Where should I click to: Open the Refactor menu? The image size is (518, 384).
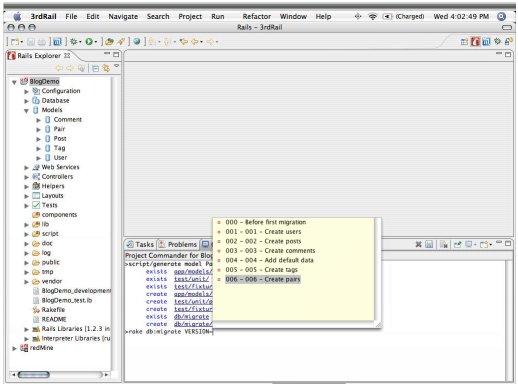pos(257,16)
